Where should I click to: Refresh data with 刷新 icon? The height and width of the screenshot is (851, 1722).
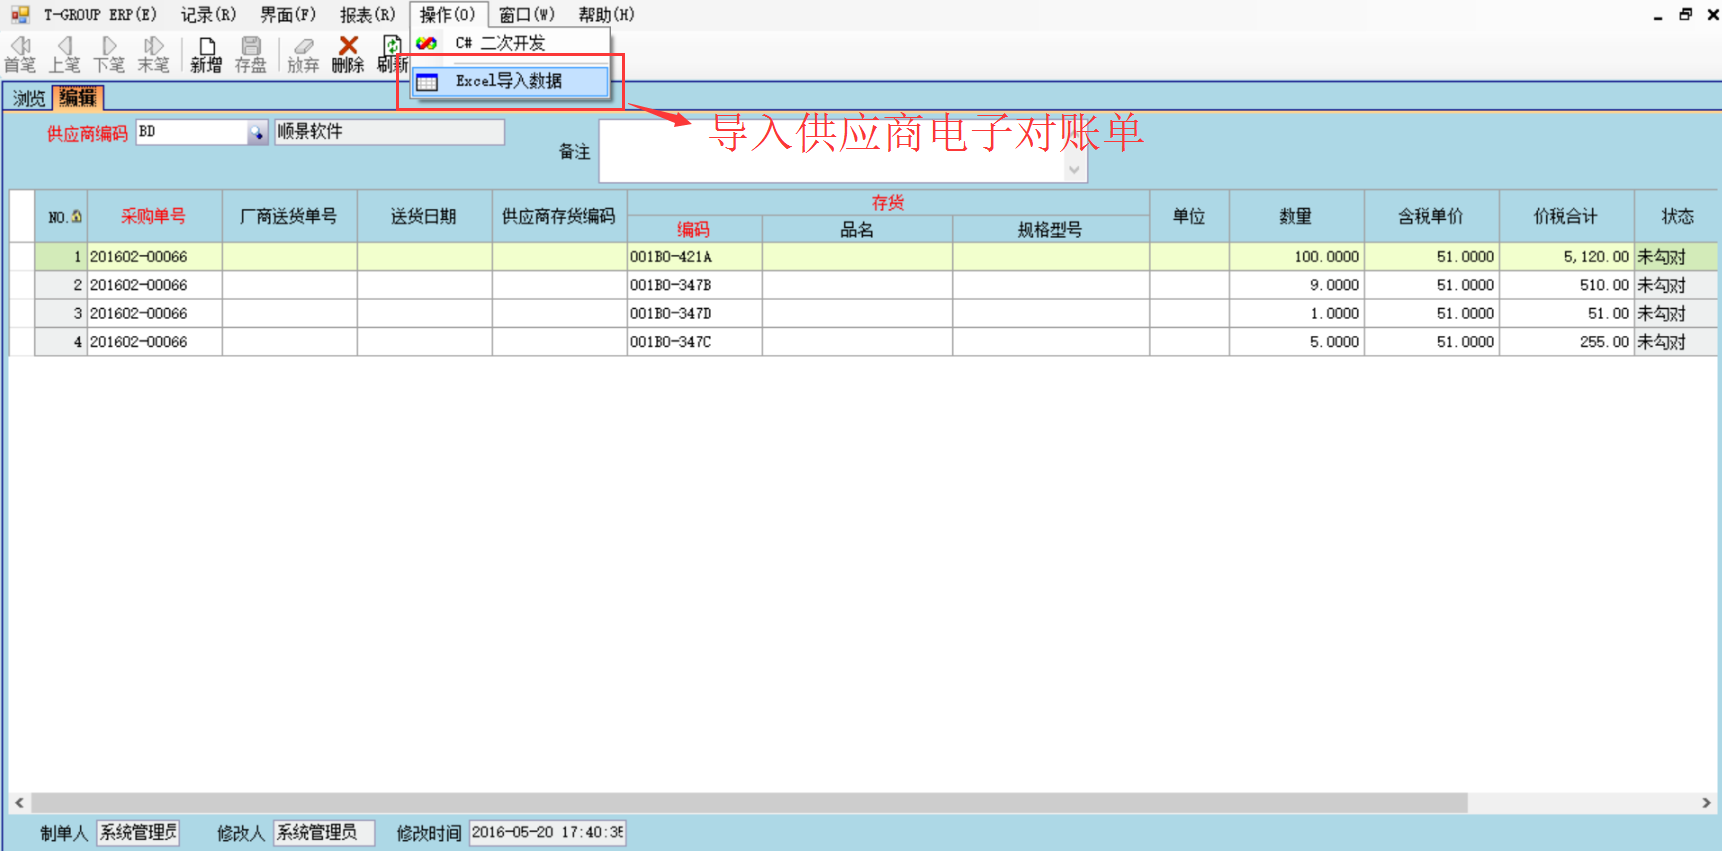click(392, 55)
